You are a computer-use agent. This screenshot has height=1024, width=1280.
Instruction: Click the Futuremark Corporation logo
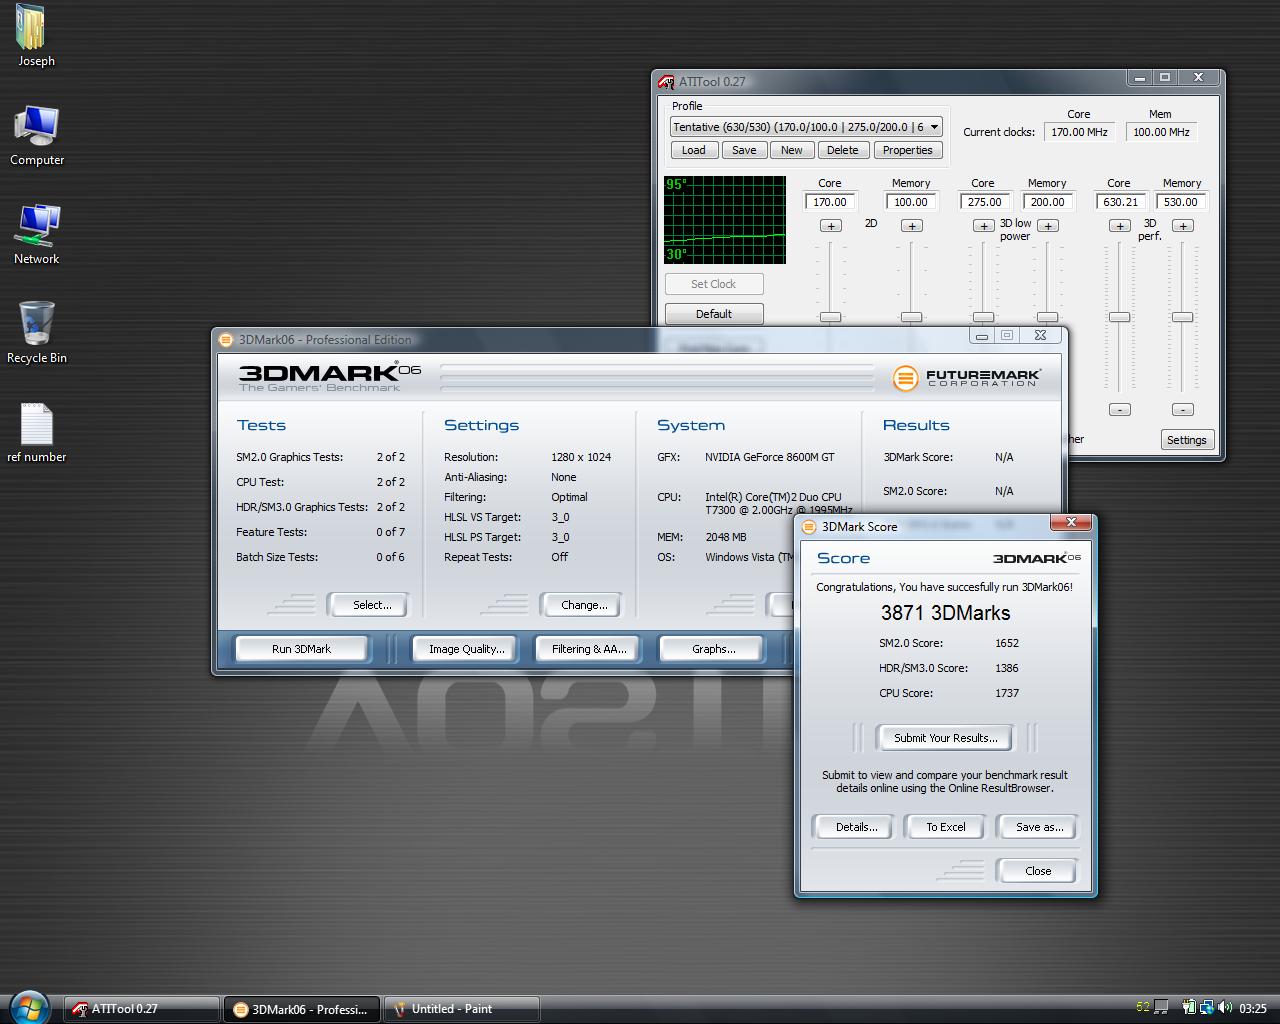[x=966, y=378]
